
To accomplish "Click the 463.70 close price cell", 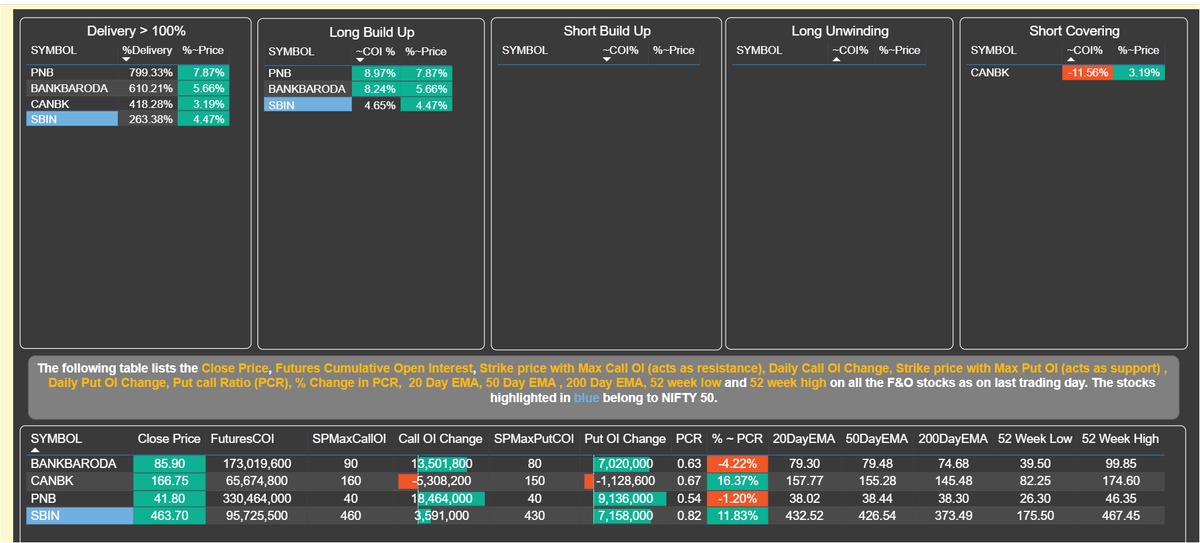I will 169,515.
